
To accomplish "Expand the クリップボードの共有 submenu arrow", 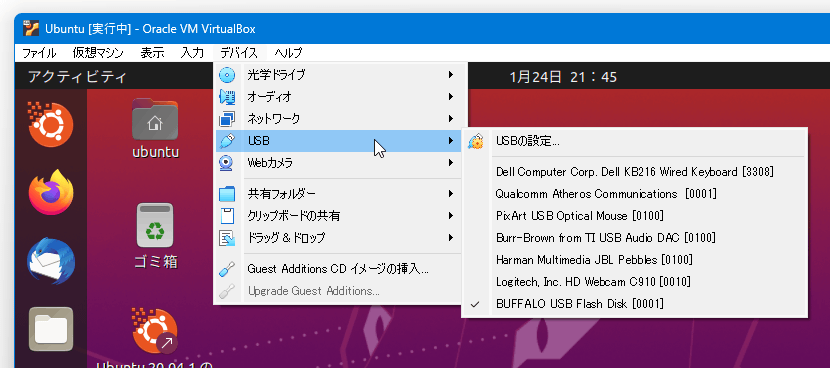I will pyautogui.click(x=450, y=216).
